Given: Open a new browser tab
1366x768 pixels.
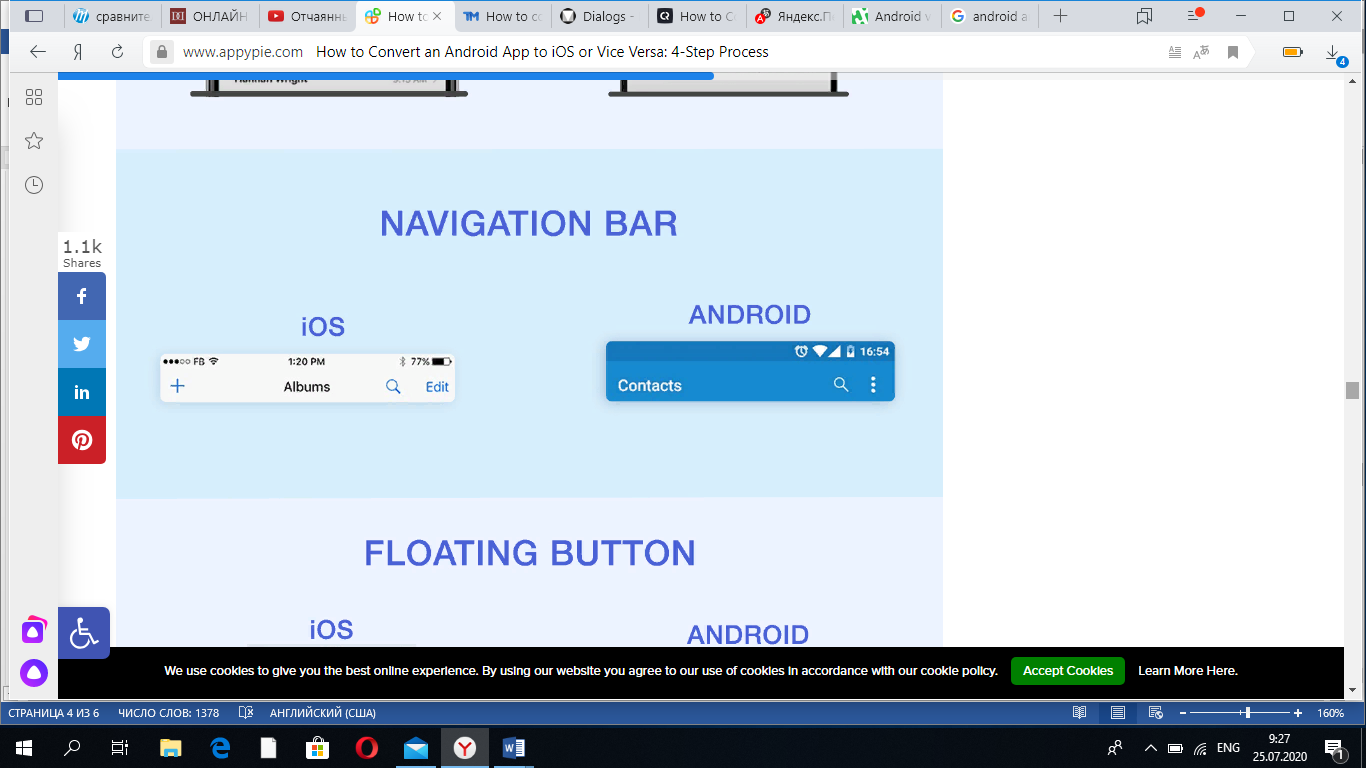Looking at the screenshot, I should 1061,16.
